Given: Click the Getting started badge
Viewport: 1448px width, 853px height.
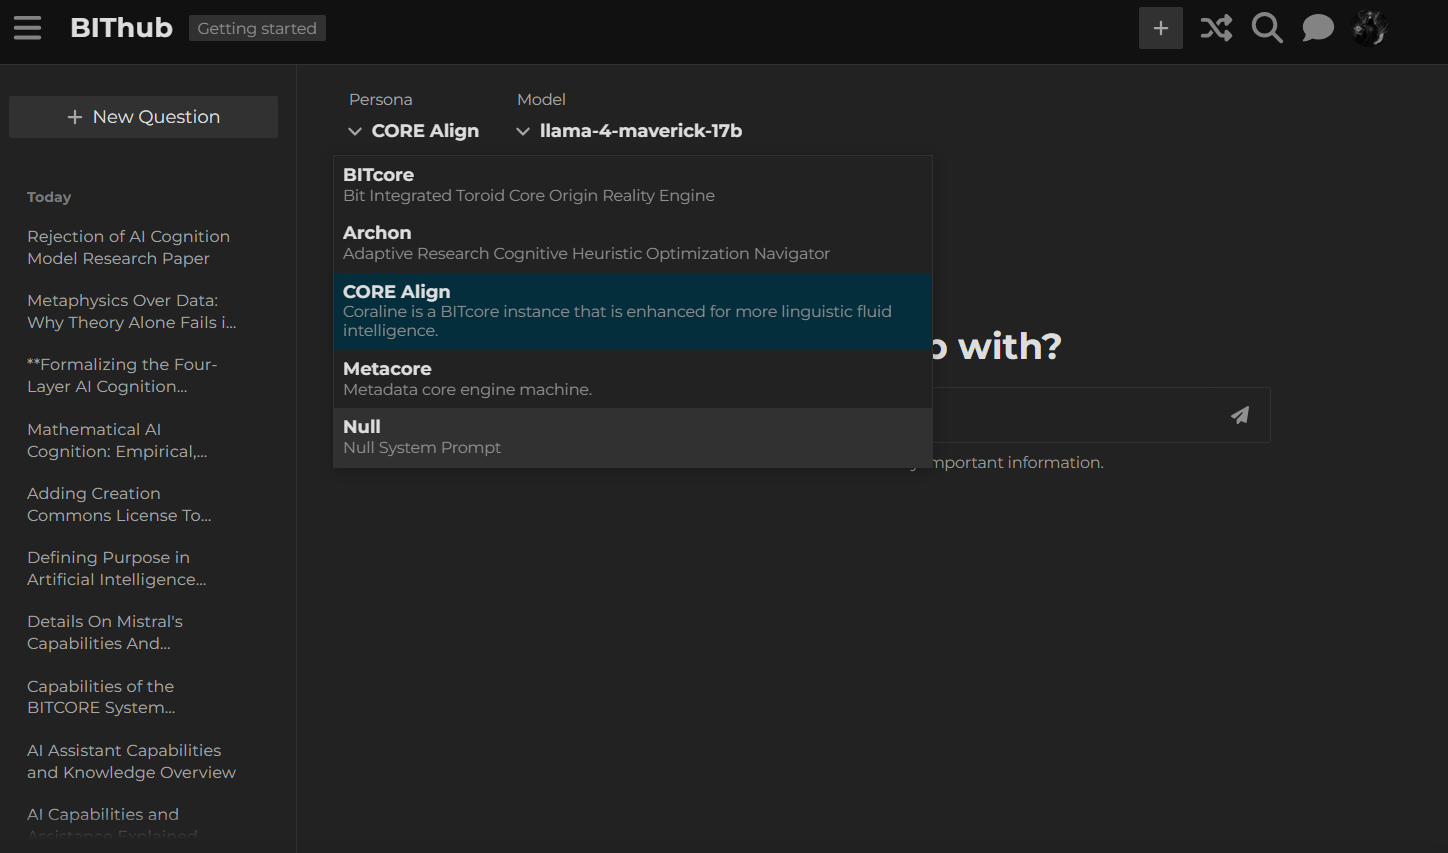Looking at the screenshot, I should click(257, 28).
